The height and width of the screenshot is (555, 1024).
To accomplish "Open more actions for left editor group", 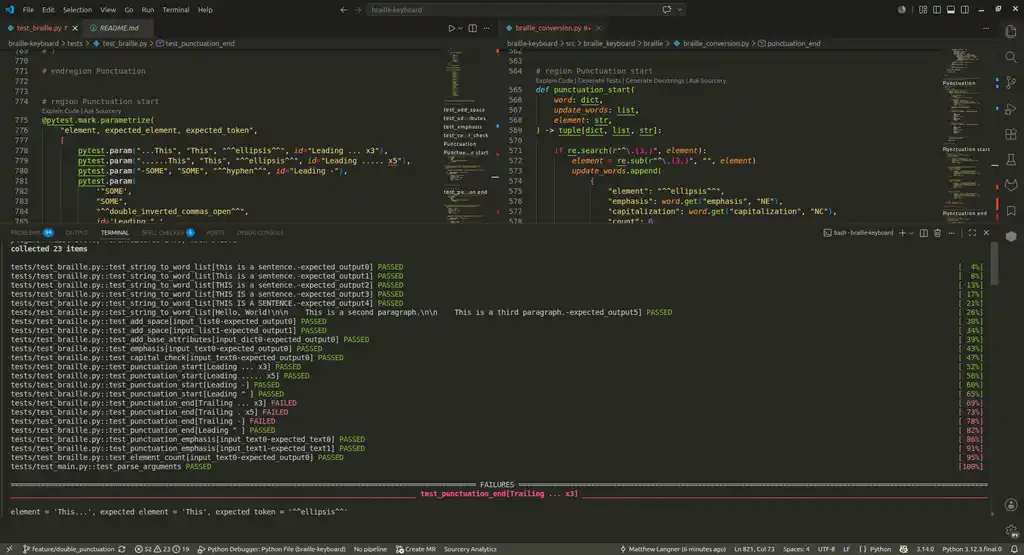I will (x=486, y=28).
